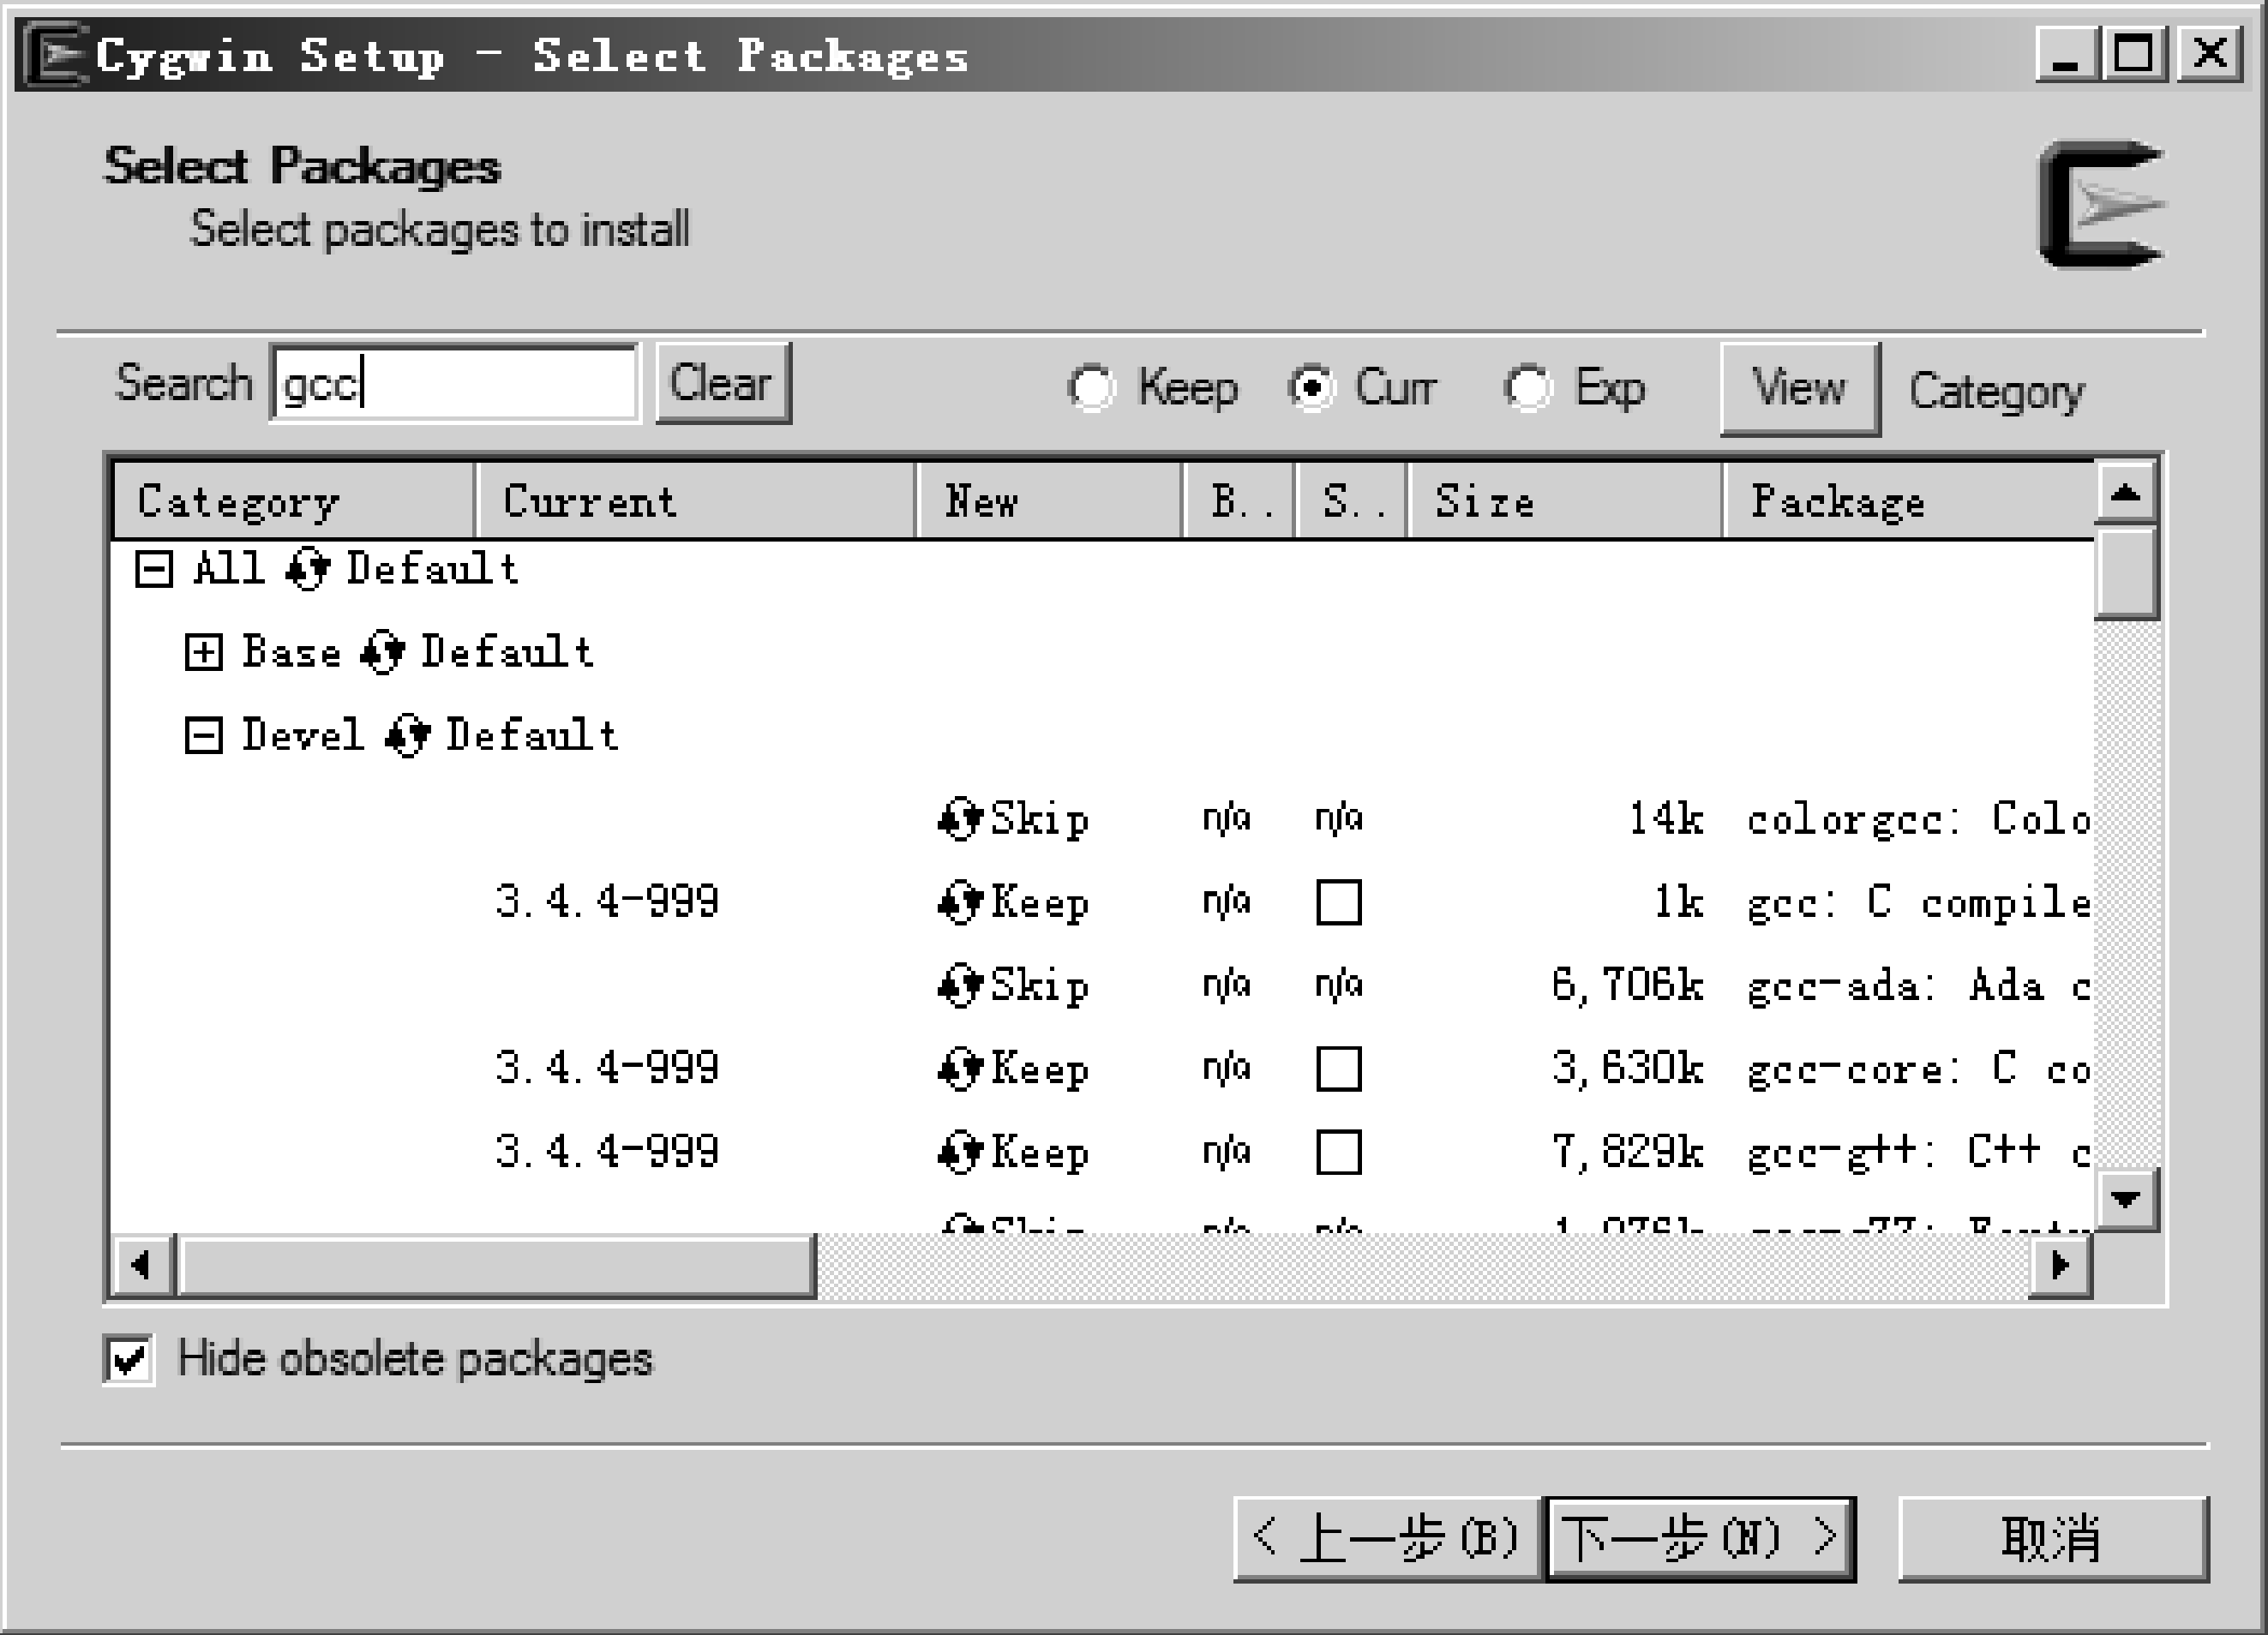Screen dimensions: 2268x1635
Task: Toggle Skip cycle icon for colorgcc package
Action: (x=960, y=819)
